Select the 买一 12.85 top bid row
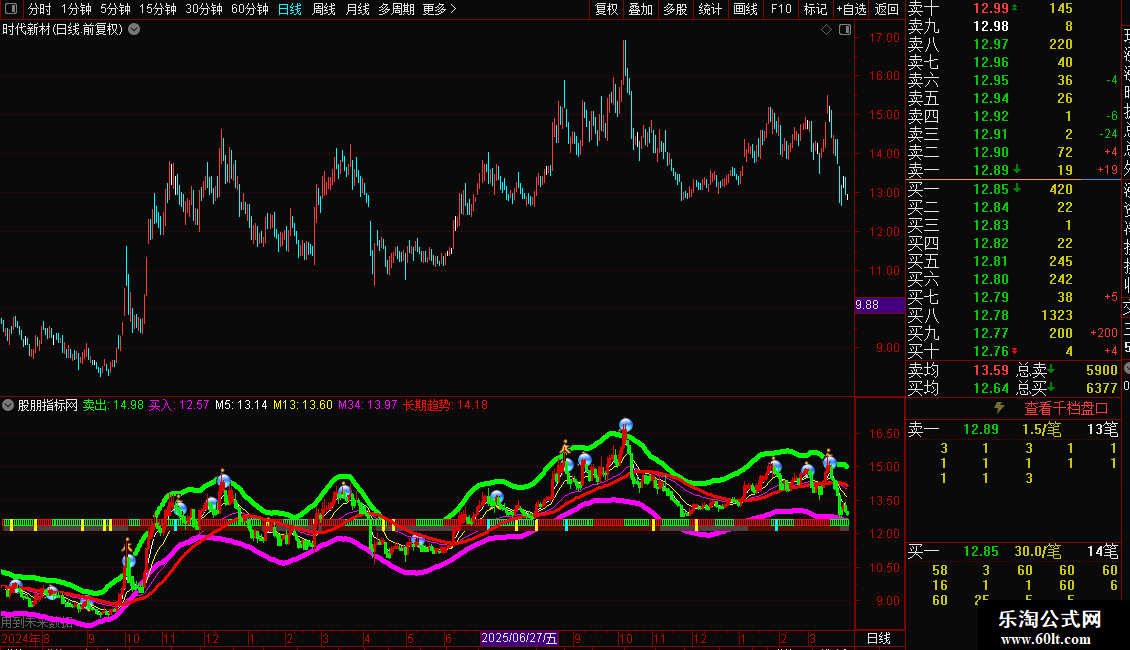Screen dimensions: 1130x650 [1013, 190]
